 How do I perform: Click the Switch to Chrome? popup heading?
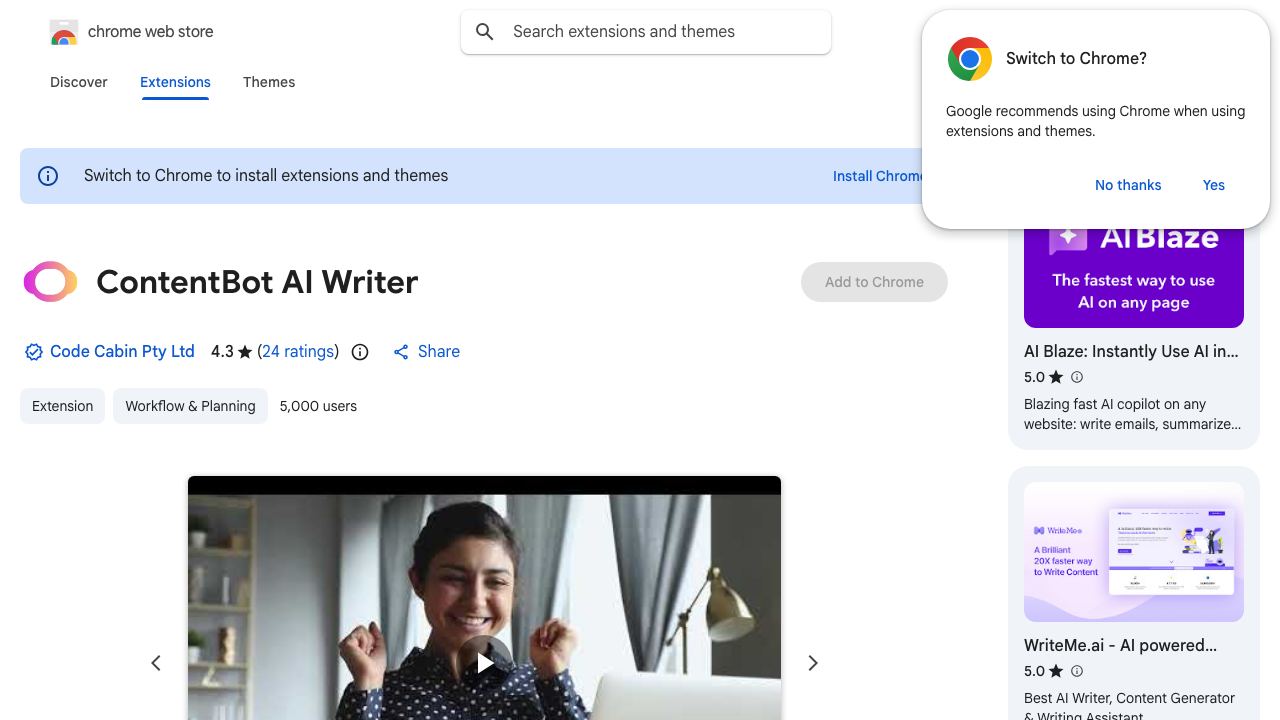pos(1076,58)
